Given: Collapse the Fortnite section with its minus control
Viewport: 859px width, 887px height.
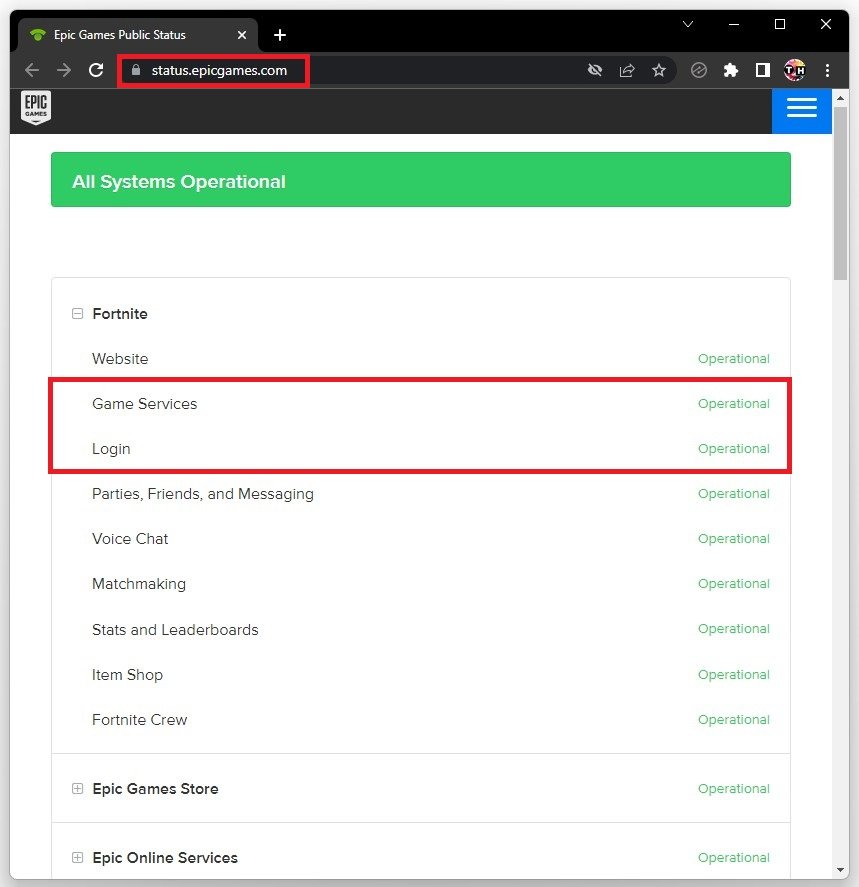Looking at the screenshot, I should (x=77, y=313).
